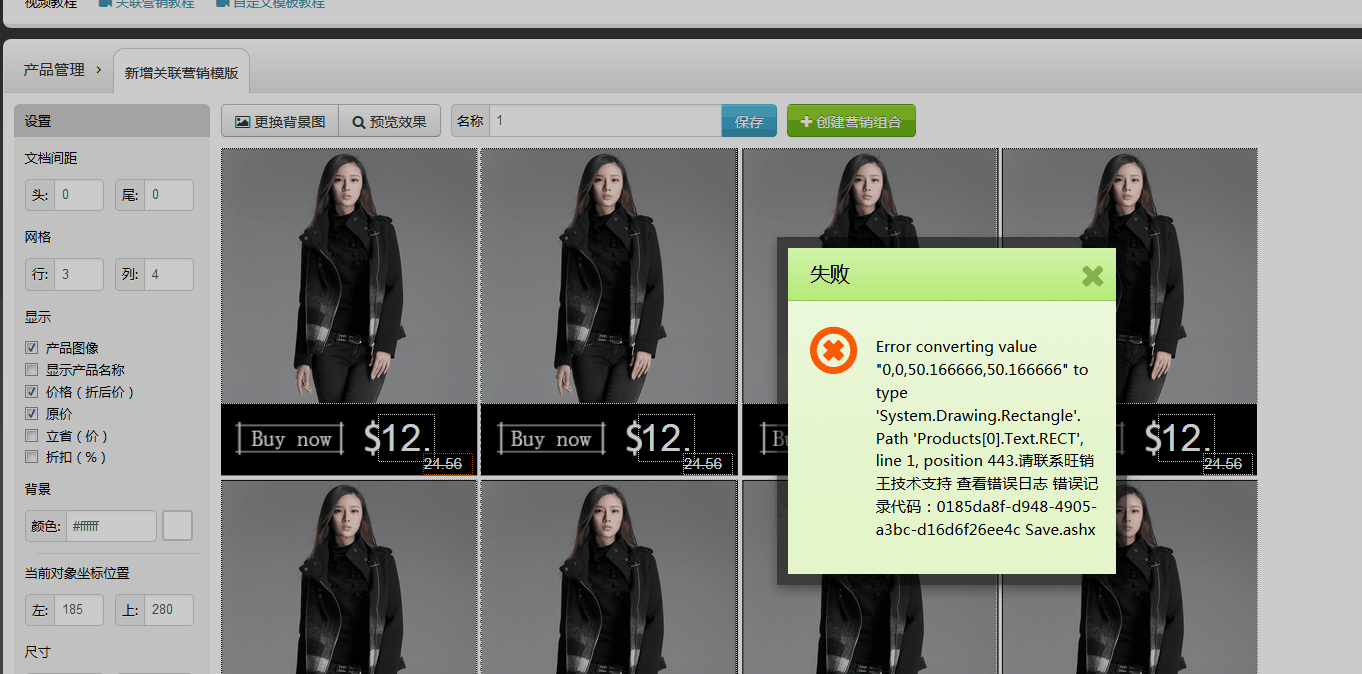The width and height of the screenshot is (1362, 674).
Task: Click the 背景 section label
Action: coord(38,489)
